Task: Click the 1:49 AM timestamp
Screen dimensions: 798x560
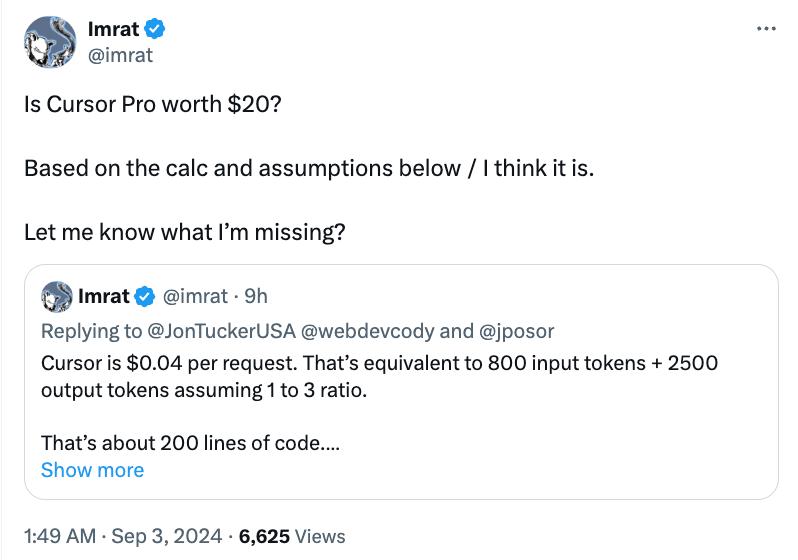Action: click(60, 536)
